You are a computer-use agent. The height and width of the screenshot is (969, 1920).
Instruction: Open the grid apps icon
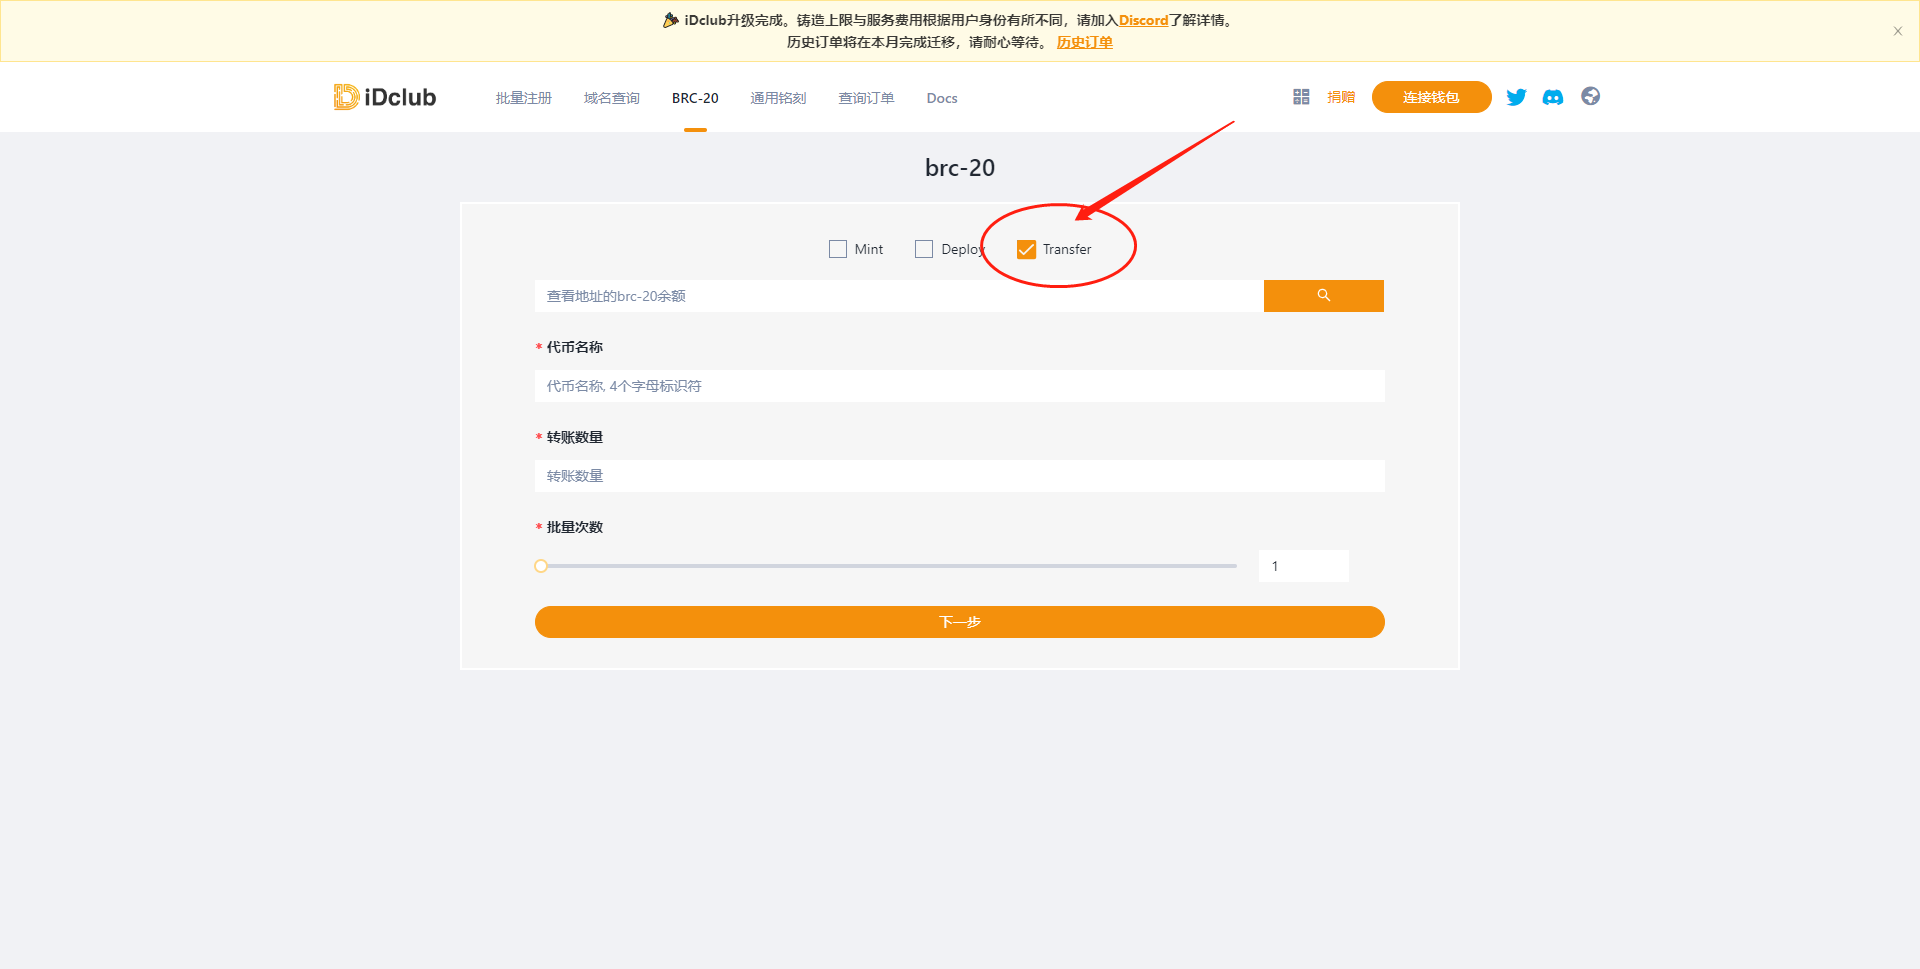[x=1301, y=97]
